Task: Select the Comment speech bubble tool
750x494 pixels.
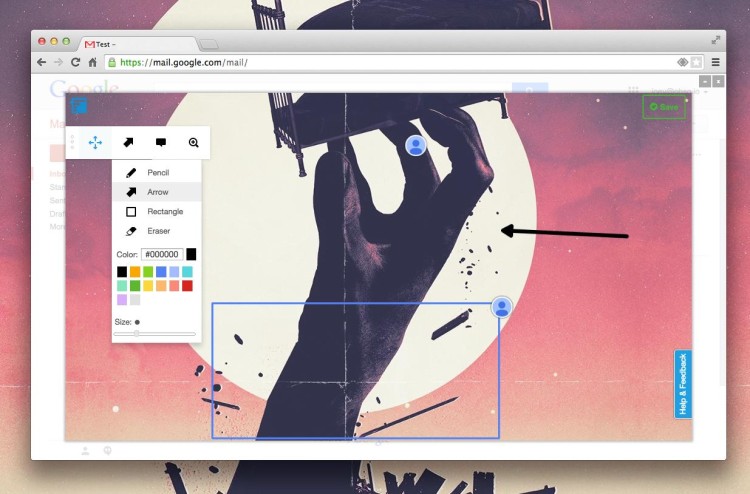Action: pos(161,143)
